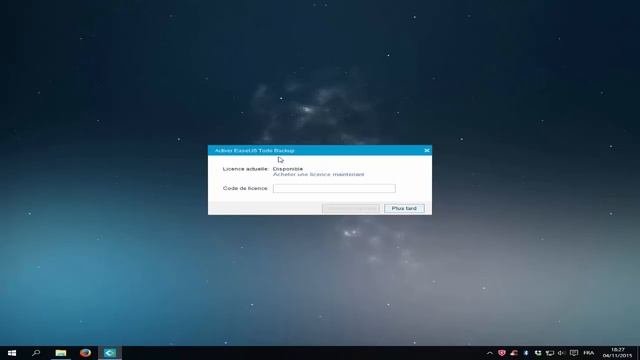Click the 'Plus tard' button

point(404,209)
